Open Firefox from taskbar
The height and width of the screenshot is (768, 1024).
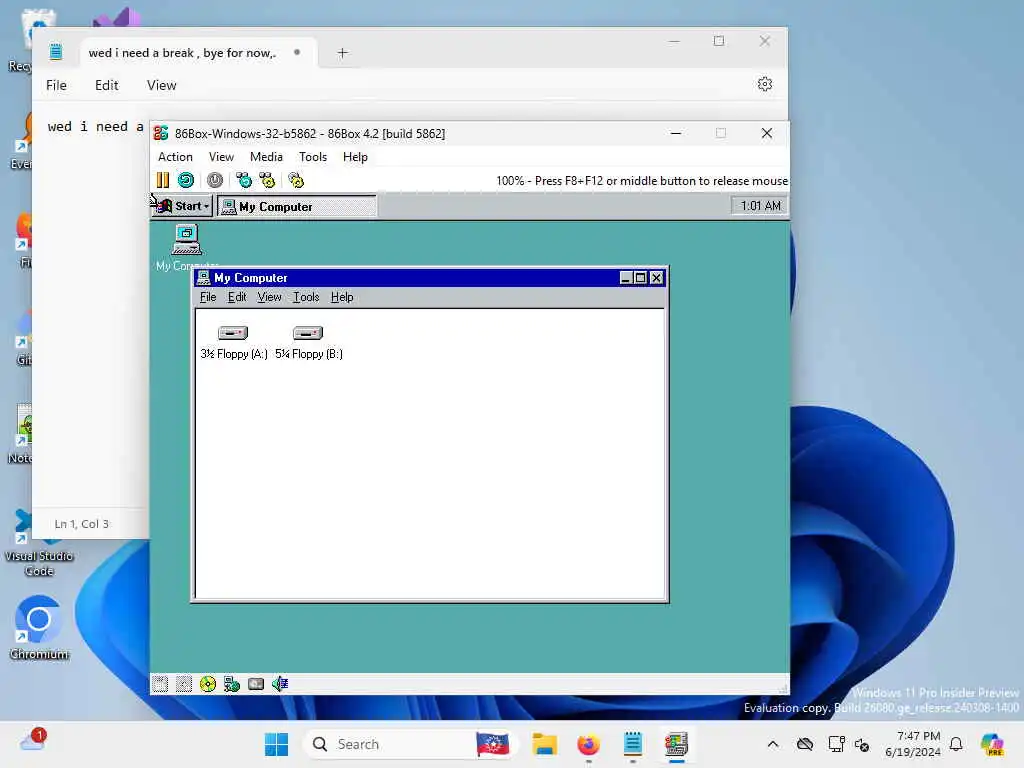pos(588,744)
